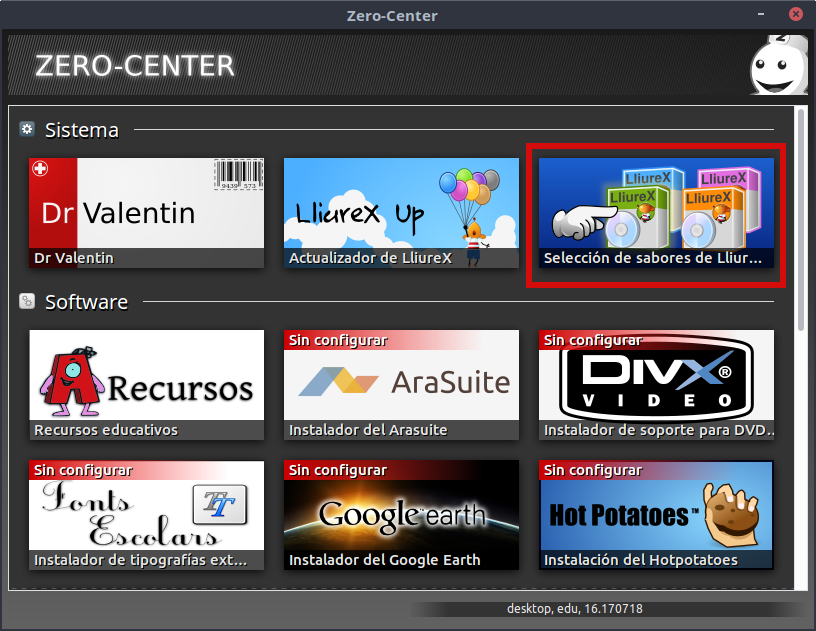Screen dimensions: 816x631
Task: Start Hot Potatoes installation
Action: pyautogui.click(x=656, y=512)
